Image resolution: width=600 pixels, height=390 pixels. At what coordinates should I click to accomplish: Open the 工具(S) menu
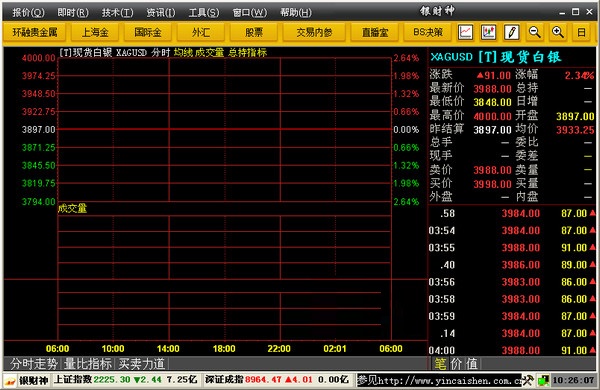point(204,13)
